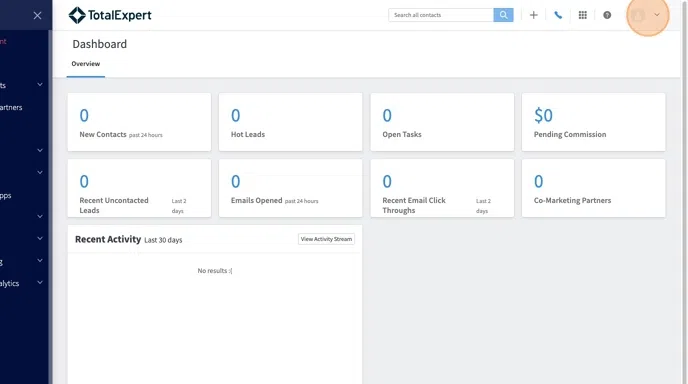This screenshot has width=688, height=384.
Task: Click the 'No results' message
Action: [x=215, y=271]
